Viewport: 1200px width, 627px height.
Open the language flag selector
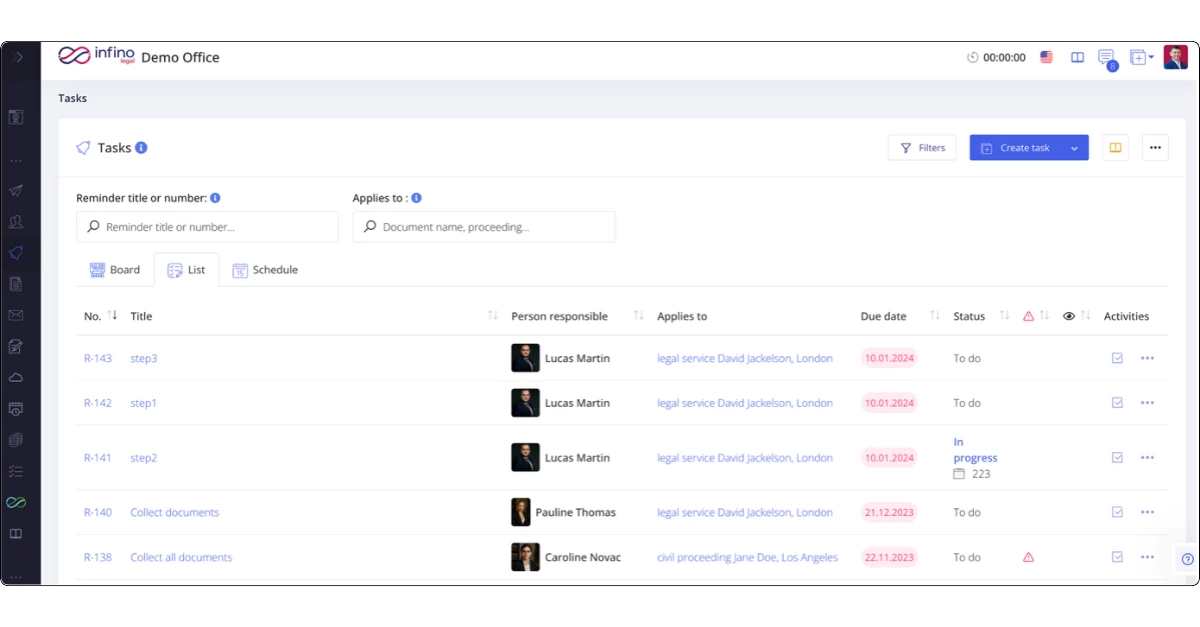tap(1046, 58)
